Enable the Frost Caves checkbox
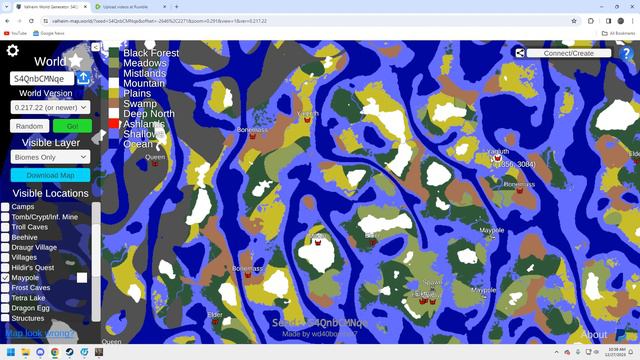 pos(5,288)
